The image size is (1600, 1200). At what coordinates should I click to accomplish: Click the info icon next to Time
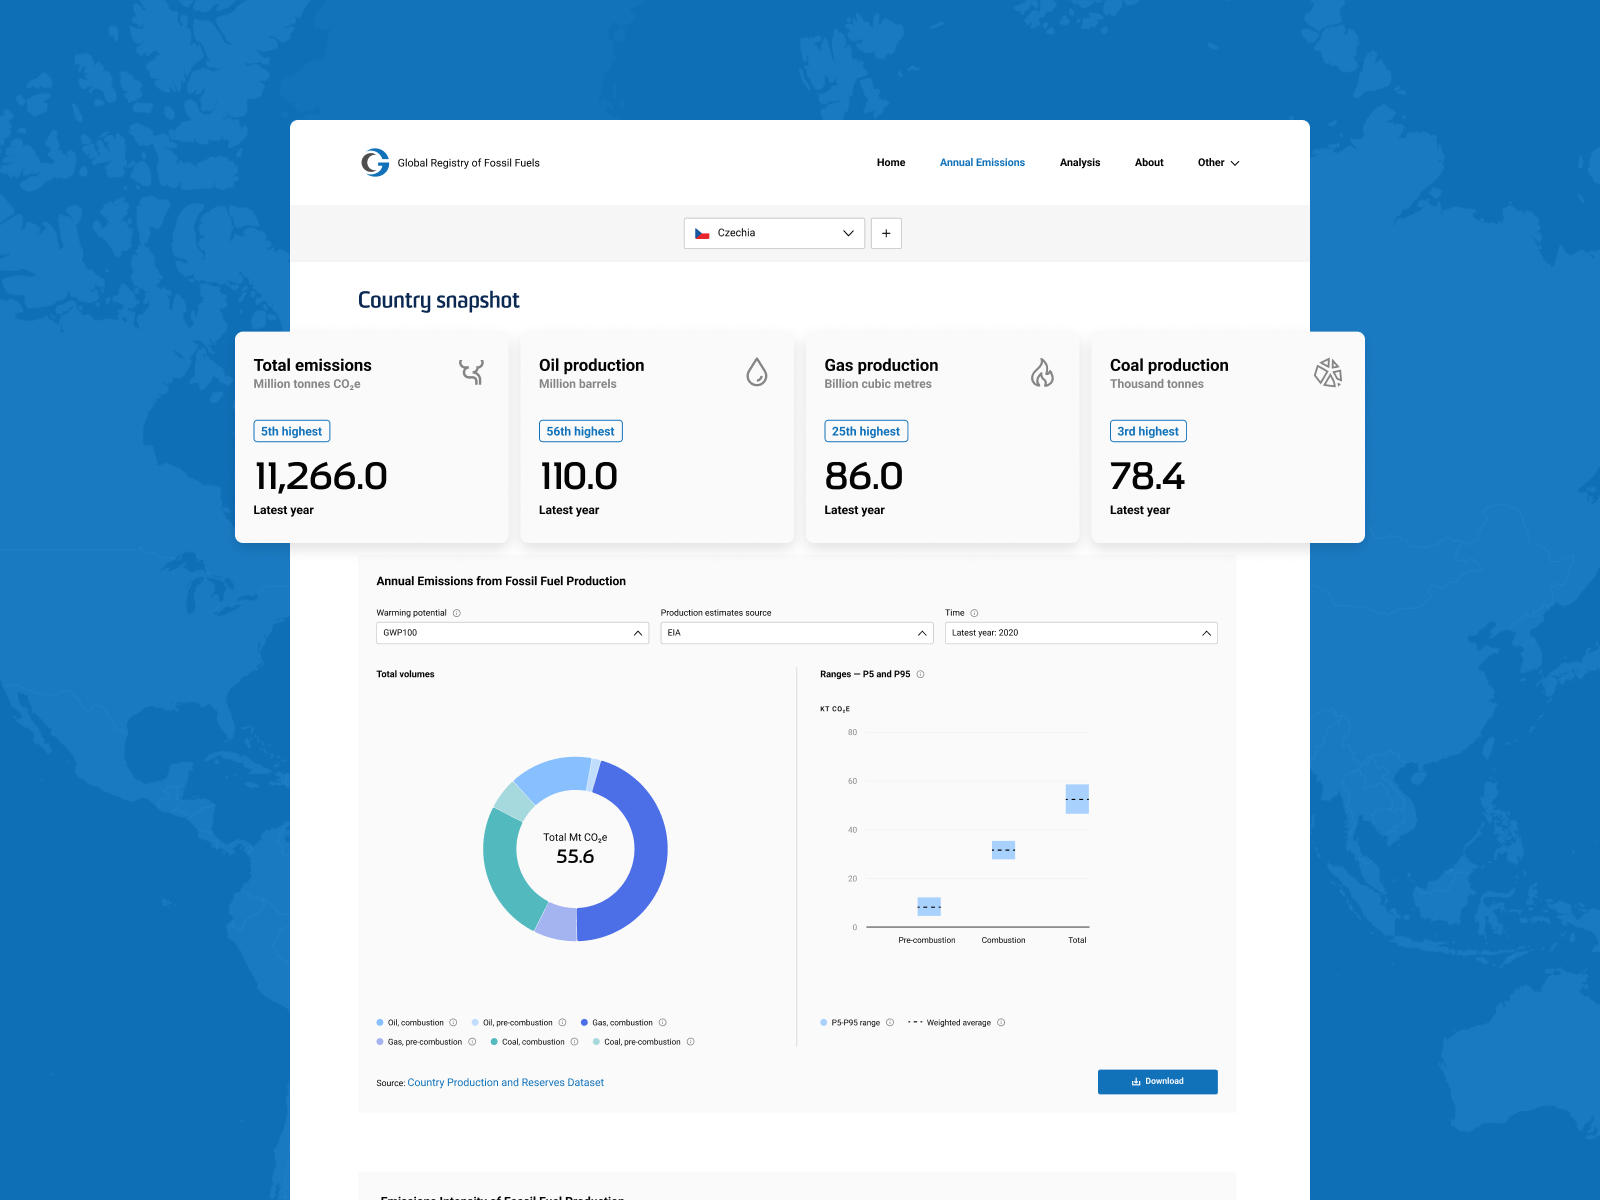tap(974, 613)
